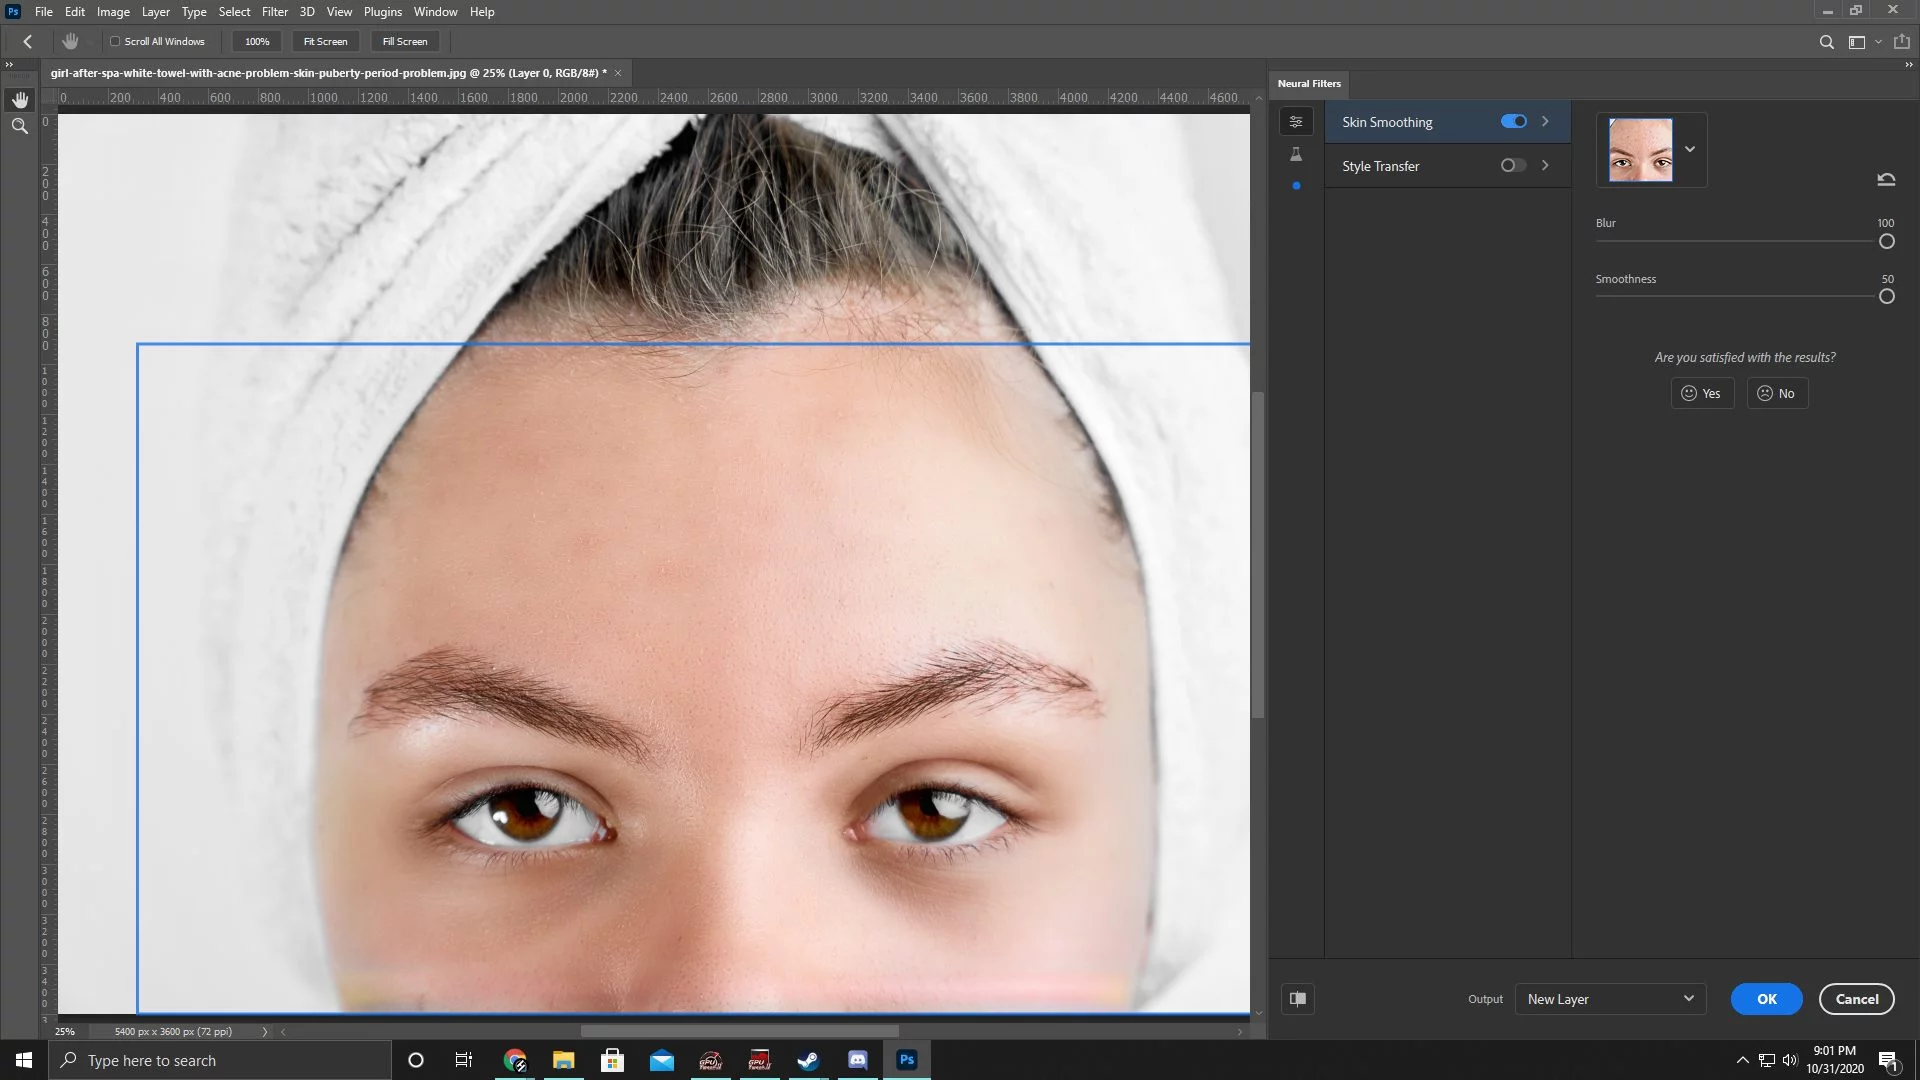Screen dimensions: 1920x1080
Task: Enable the Style Transfer toggle
Action: [x=1513, y=166]
